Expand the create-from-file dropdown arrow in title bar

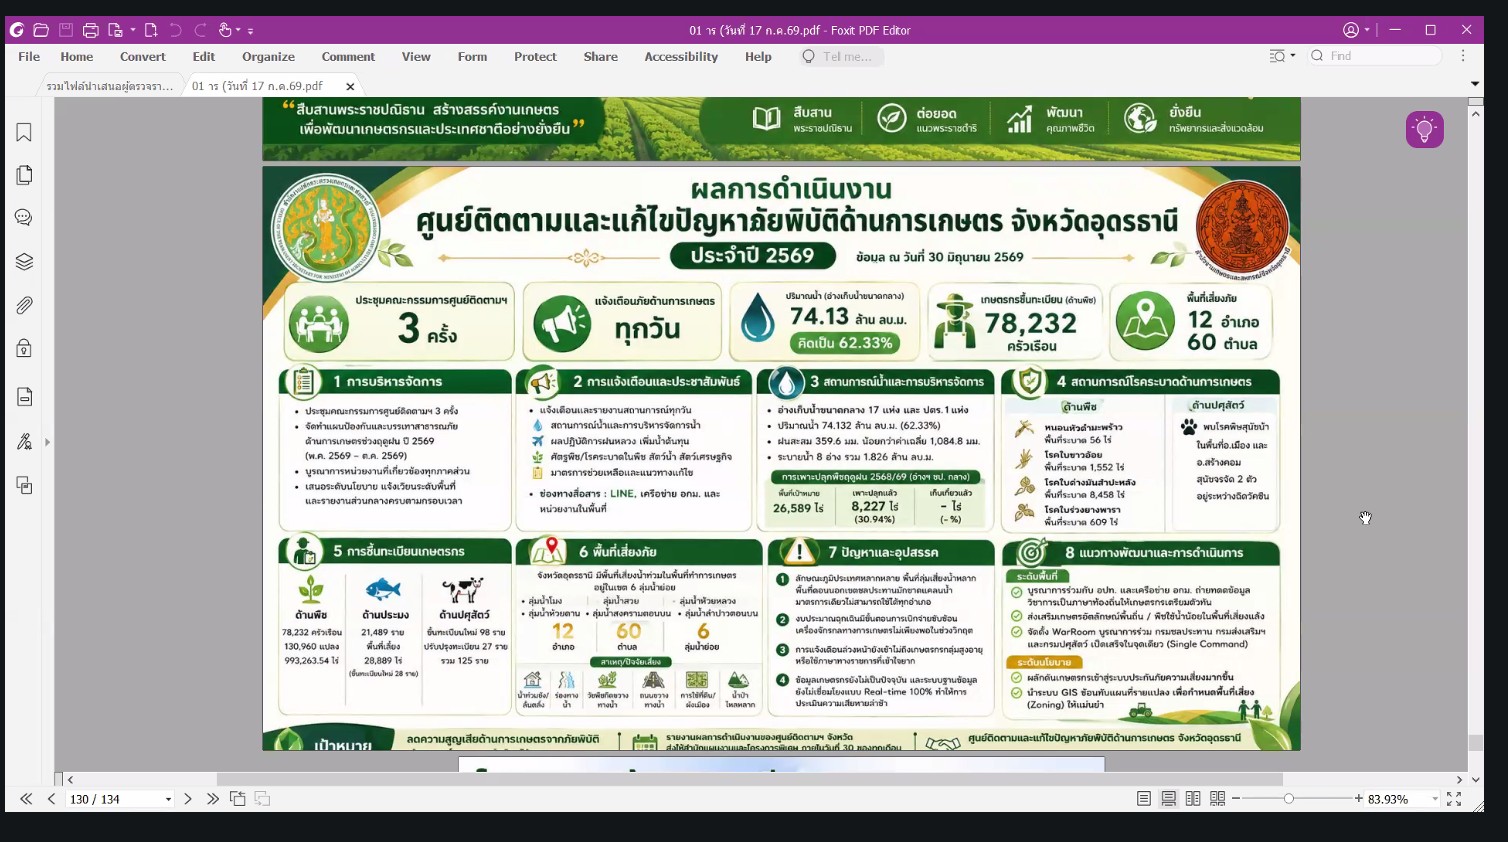point(132,31)
